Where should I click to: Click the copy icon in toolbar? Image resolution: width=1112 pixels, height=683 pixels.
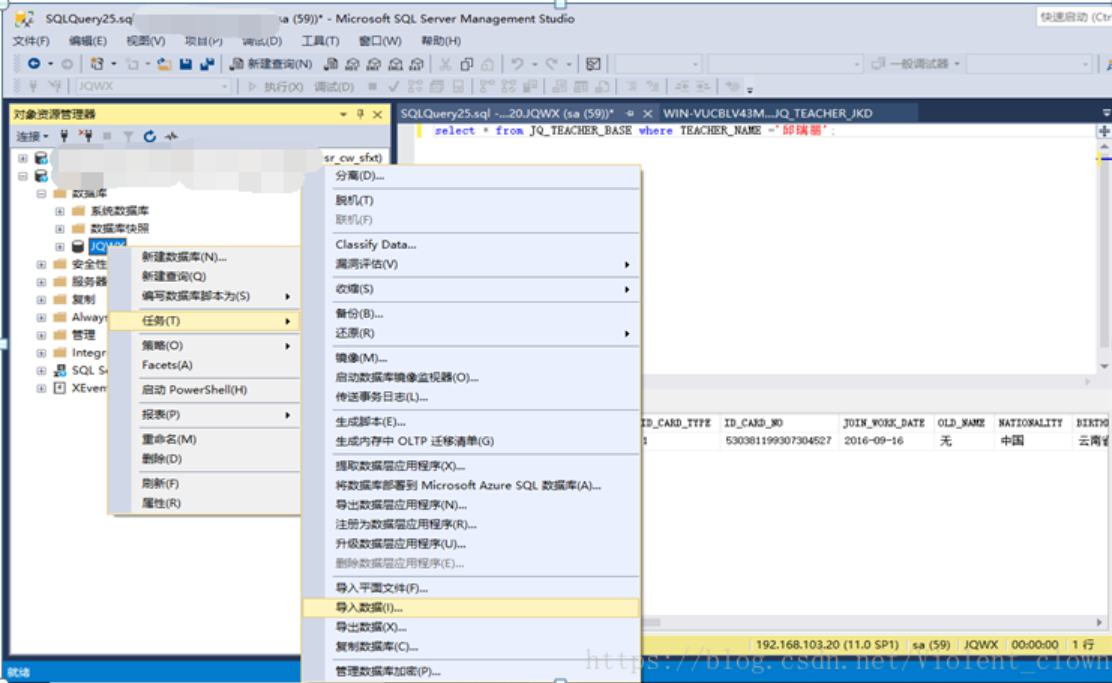466,64
